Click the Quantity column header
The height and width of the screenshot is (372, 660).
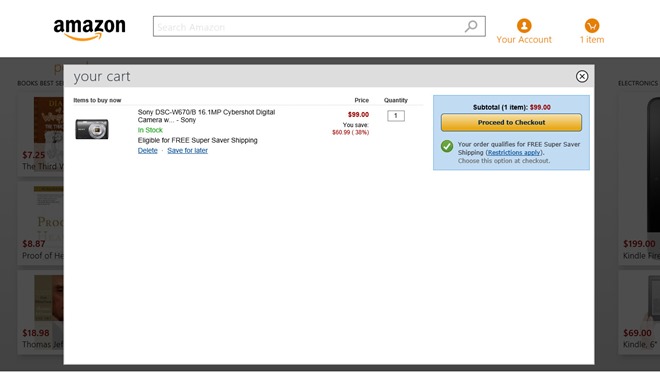click(396, 100)
